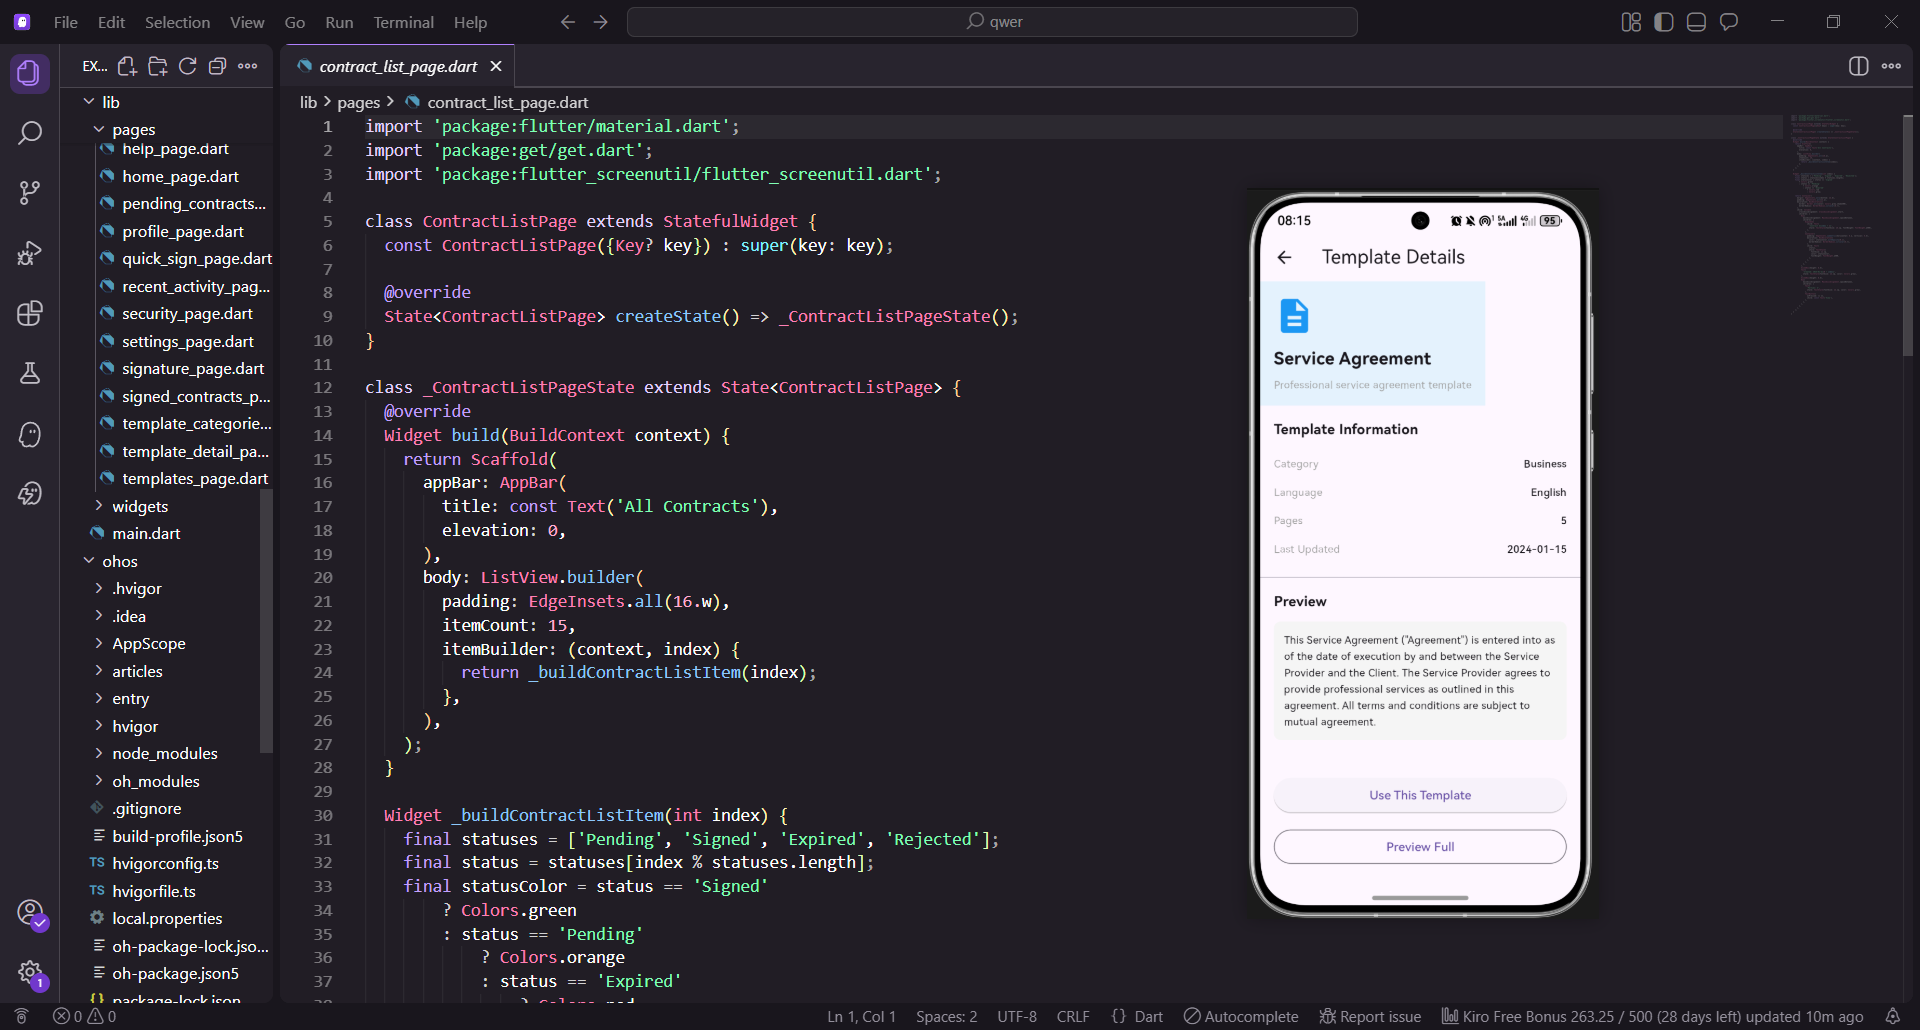Open the Help menu

(x=470, y=22)
